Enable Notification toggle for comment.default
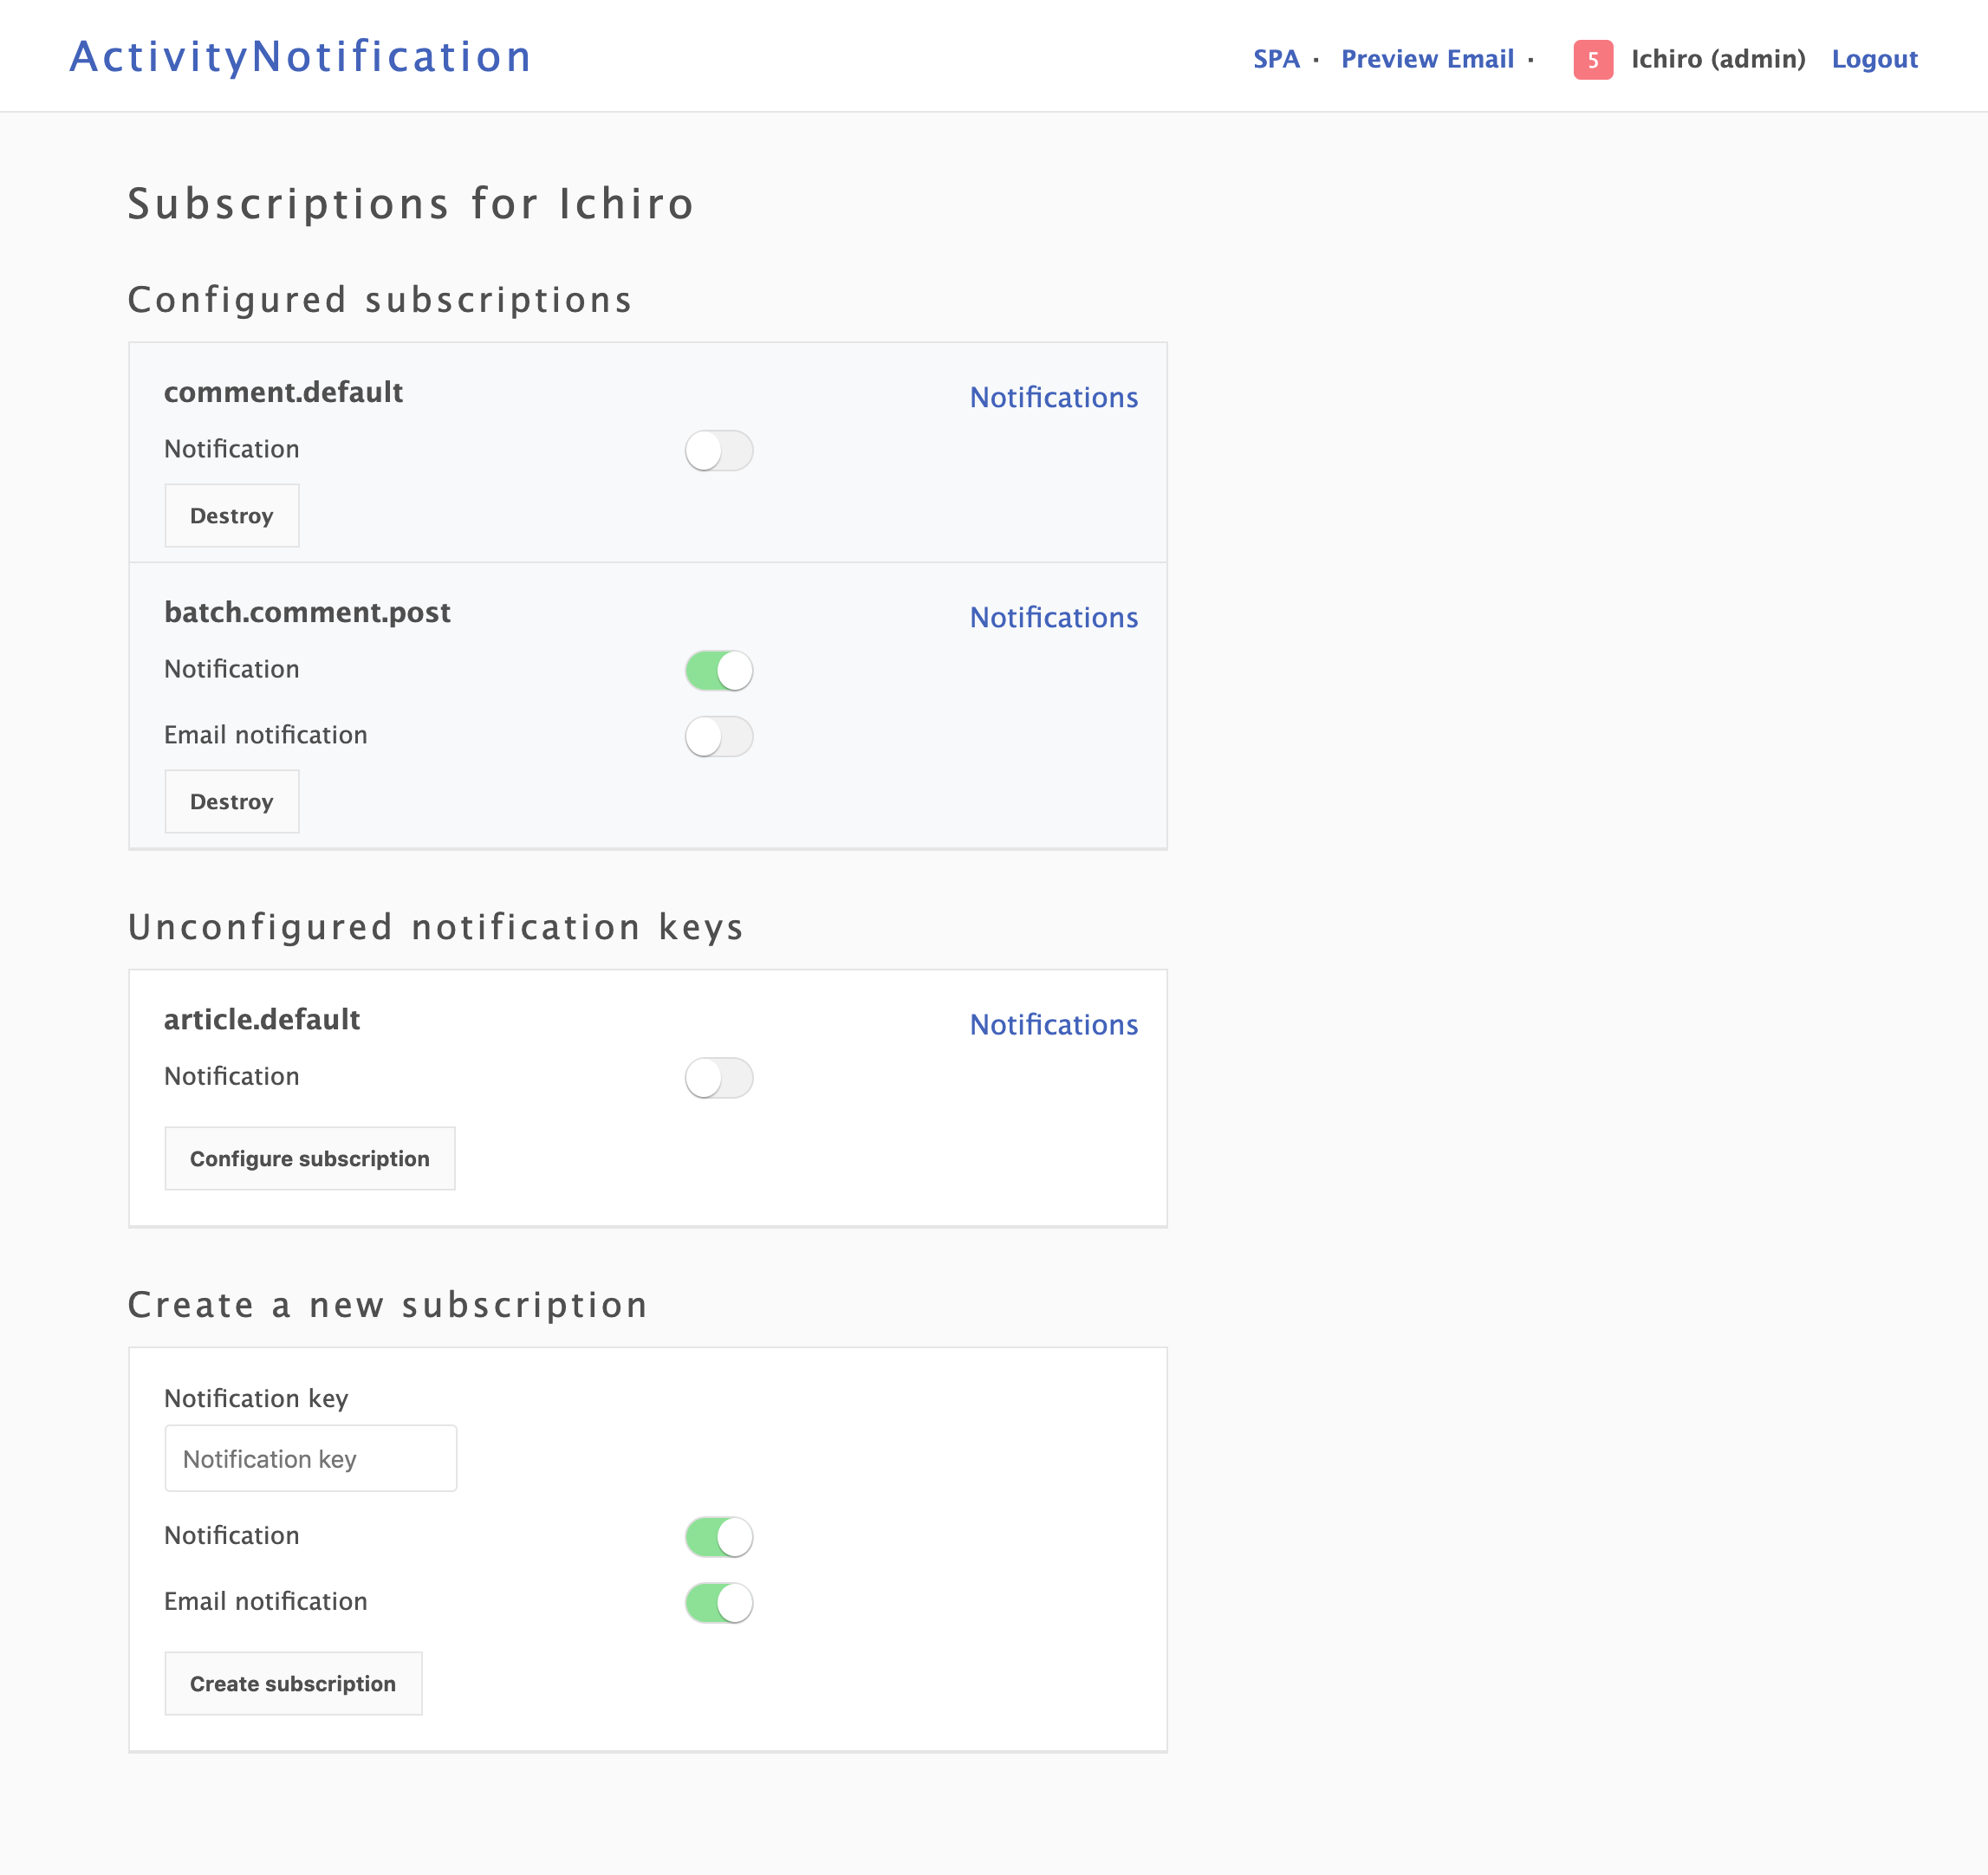The height and width of the screenshot is (1875, 1988). point(718,451)
